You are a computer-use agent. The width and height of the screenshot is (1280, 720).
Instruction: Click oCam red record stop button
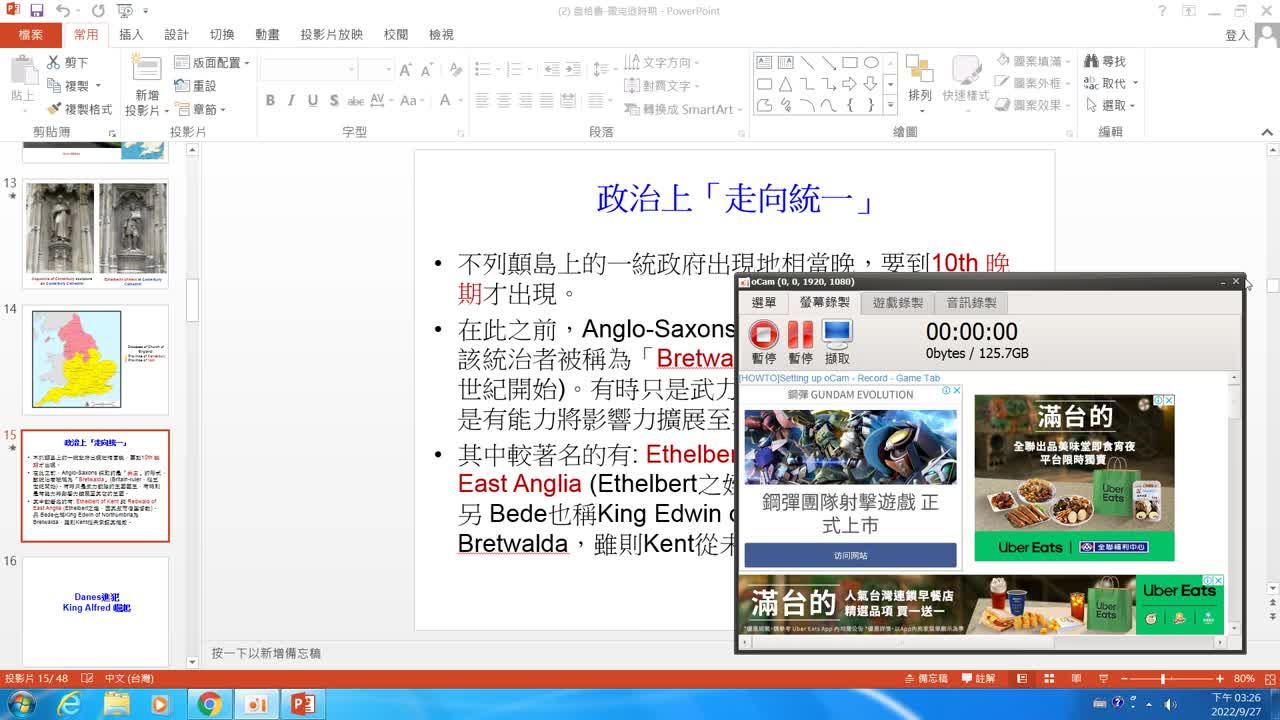764,334
